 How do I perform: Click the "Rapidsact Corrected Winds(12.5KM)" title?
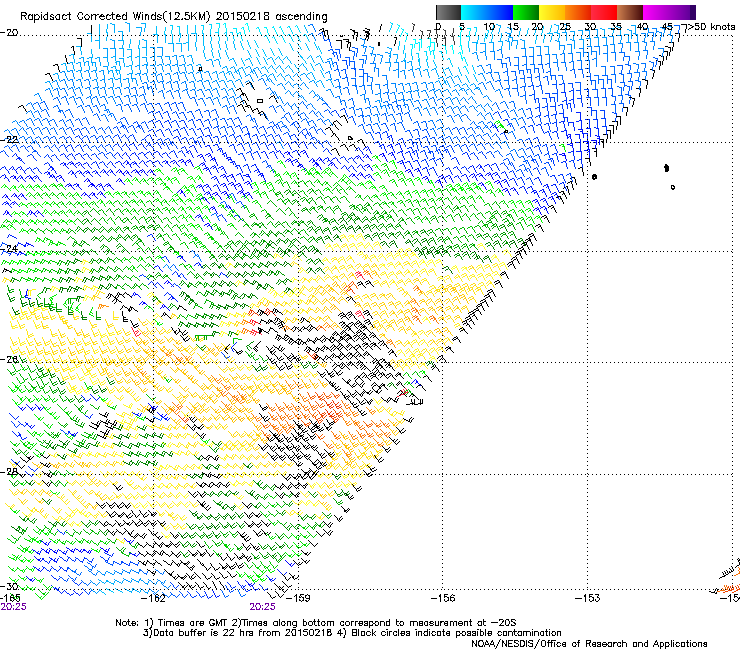coord(115,16)
